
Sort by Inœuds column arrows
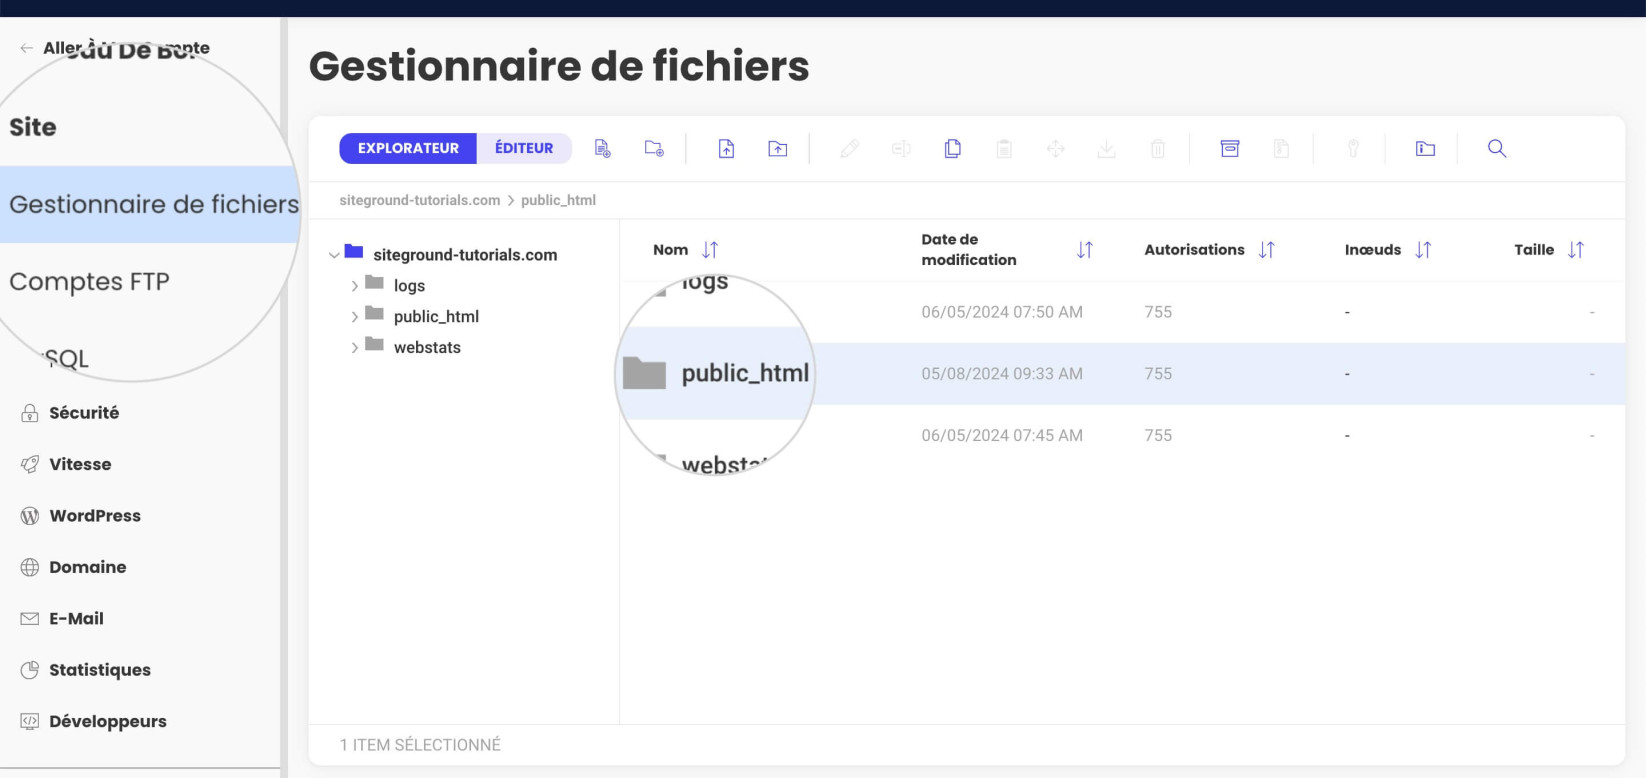(x=1423, y=249)
